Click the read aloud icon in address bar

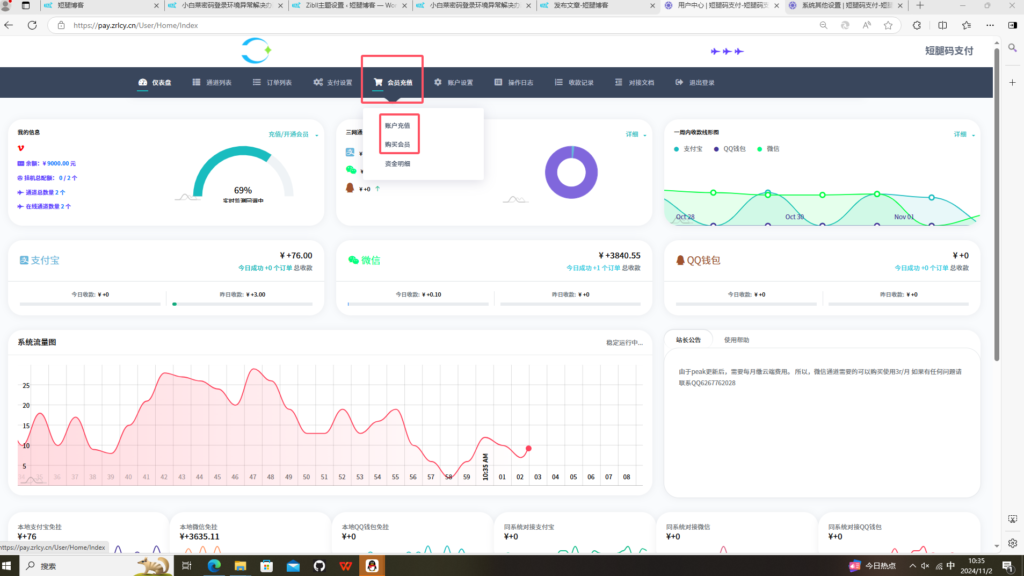(x=867, y=25)
